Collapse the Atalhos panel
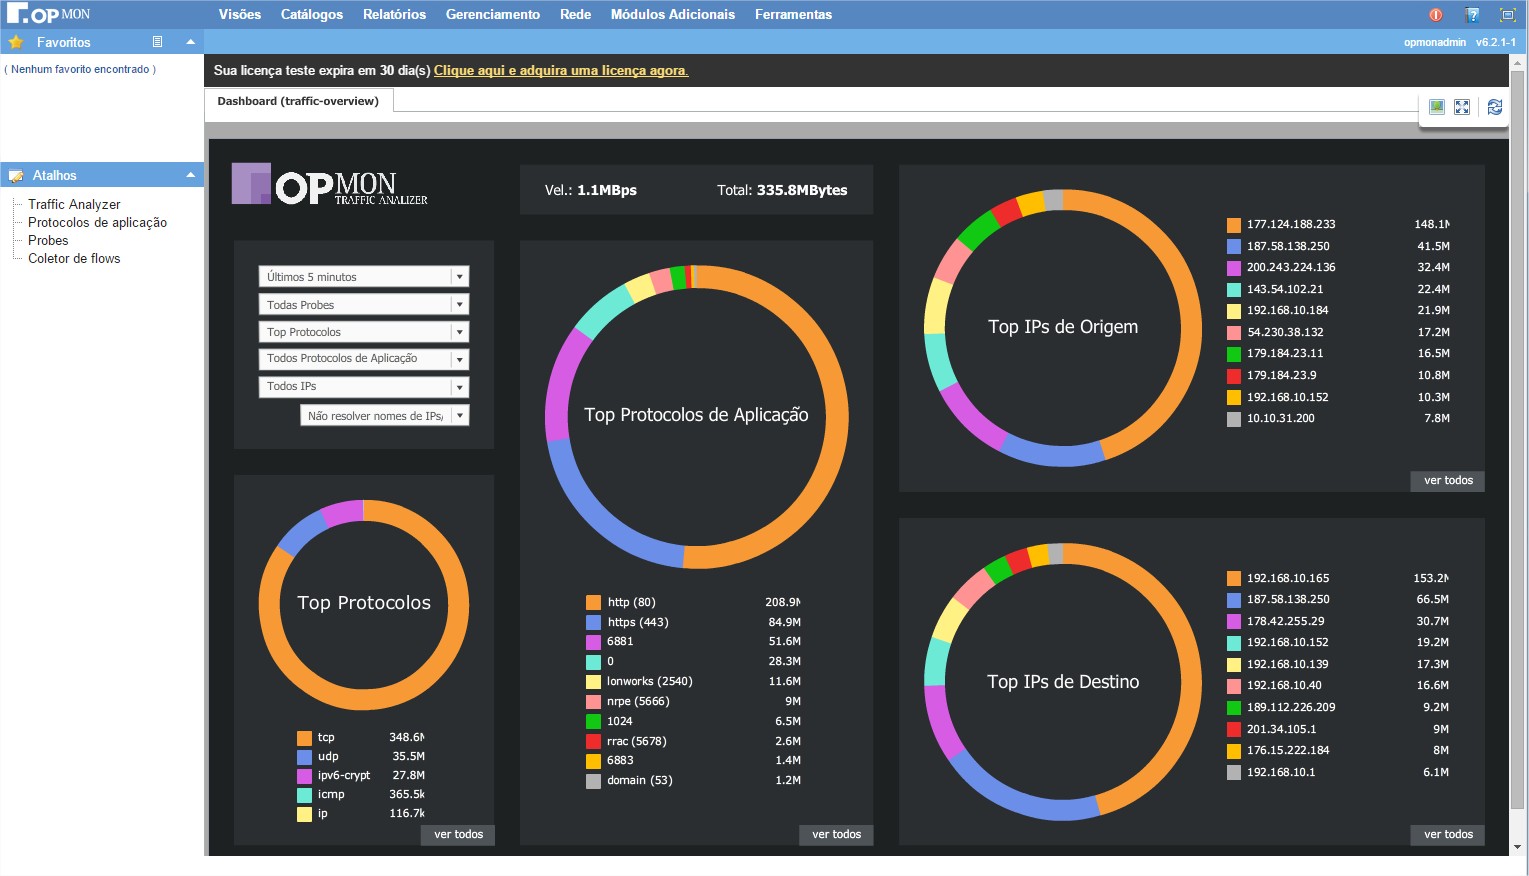1529x876 pixels. click(x=190, y=175)
